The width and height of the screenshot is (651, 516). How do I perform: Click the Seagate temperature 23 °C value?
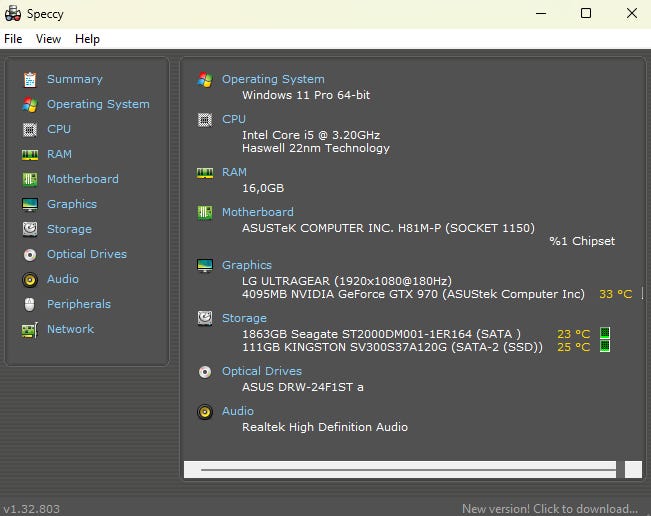(574, 334)
